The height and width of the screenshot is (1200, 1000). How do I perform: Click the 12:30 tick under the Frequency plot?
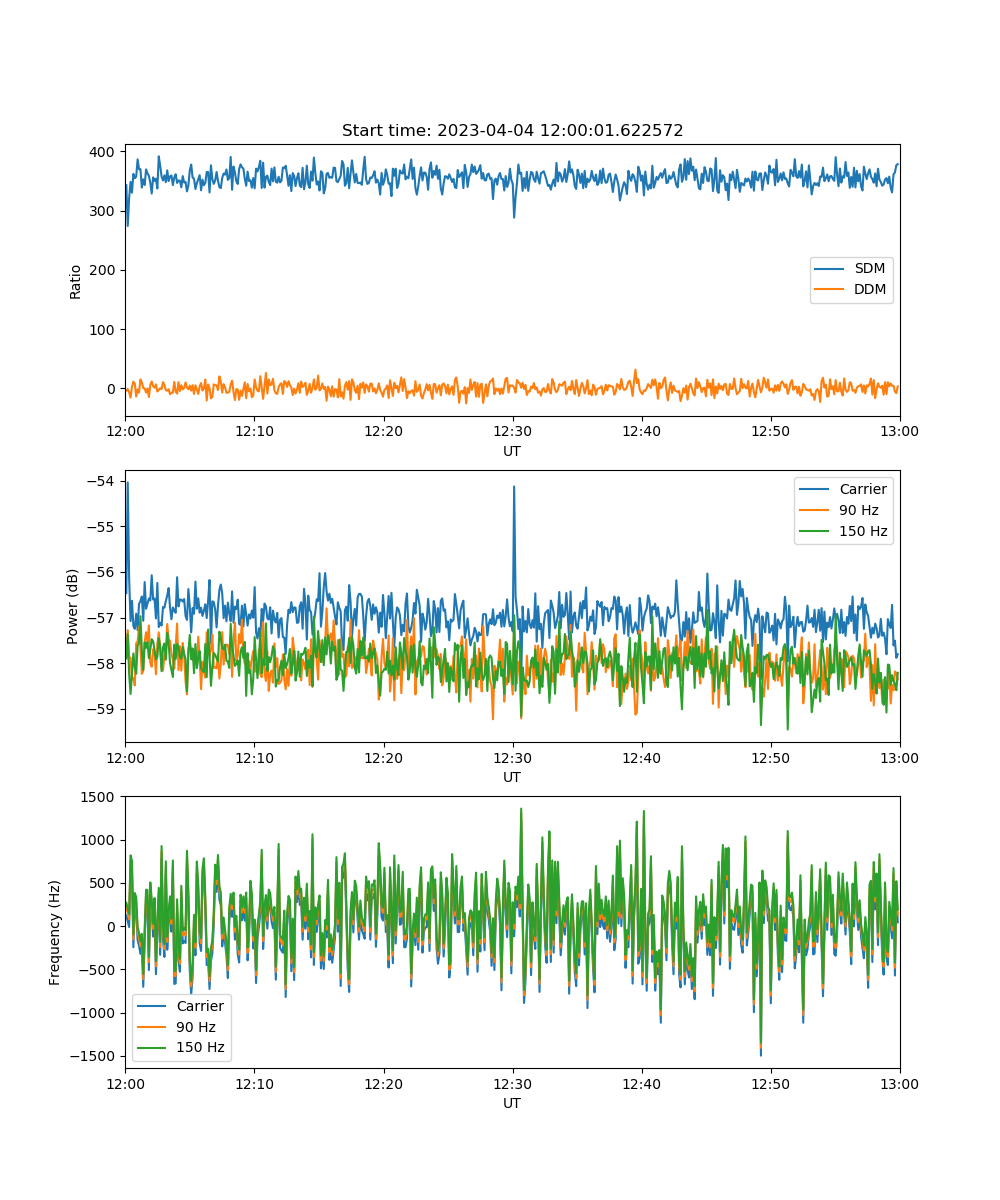coord(513,1083)
